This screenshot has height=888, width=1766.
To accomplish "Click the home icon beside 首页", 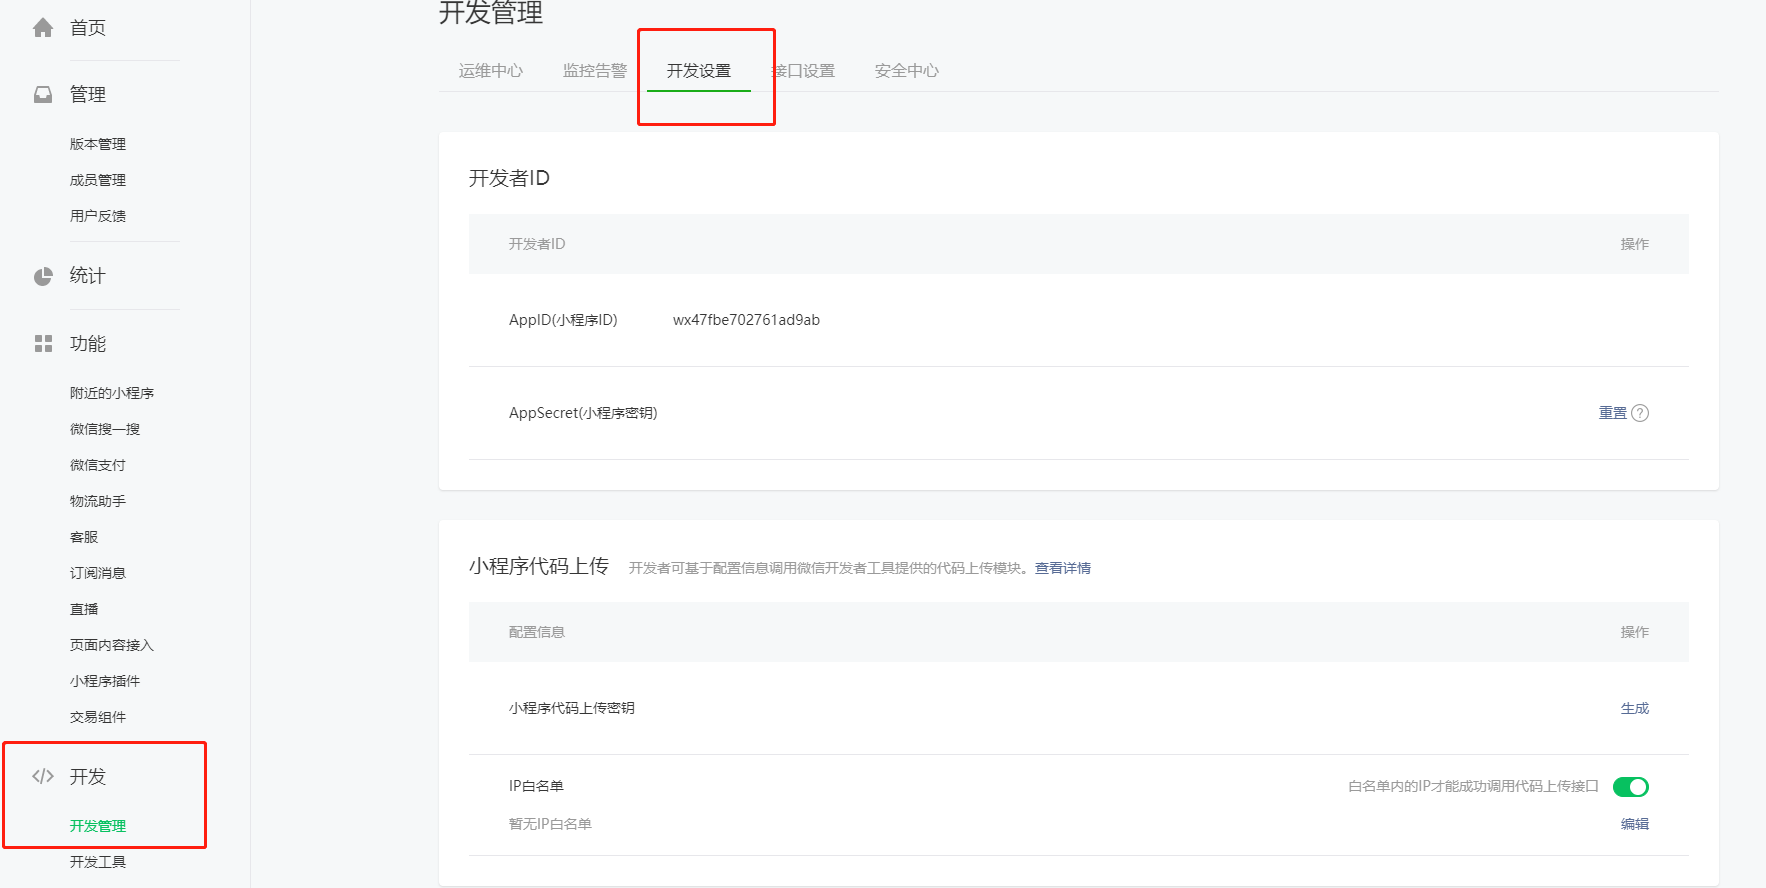I will pos(43,28).
